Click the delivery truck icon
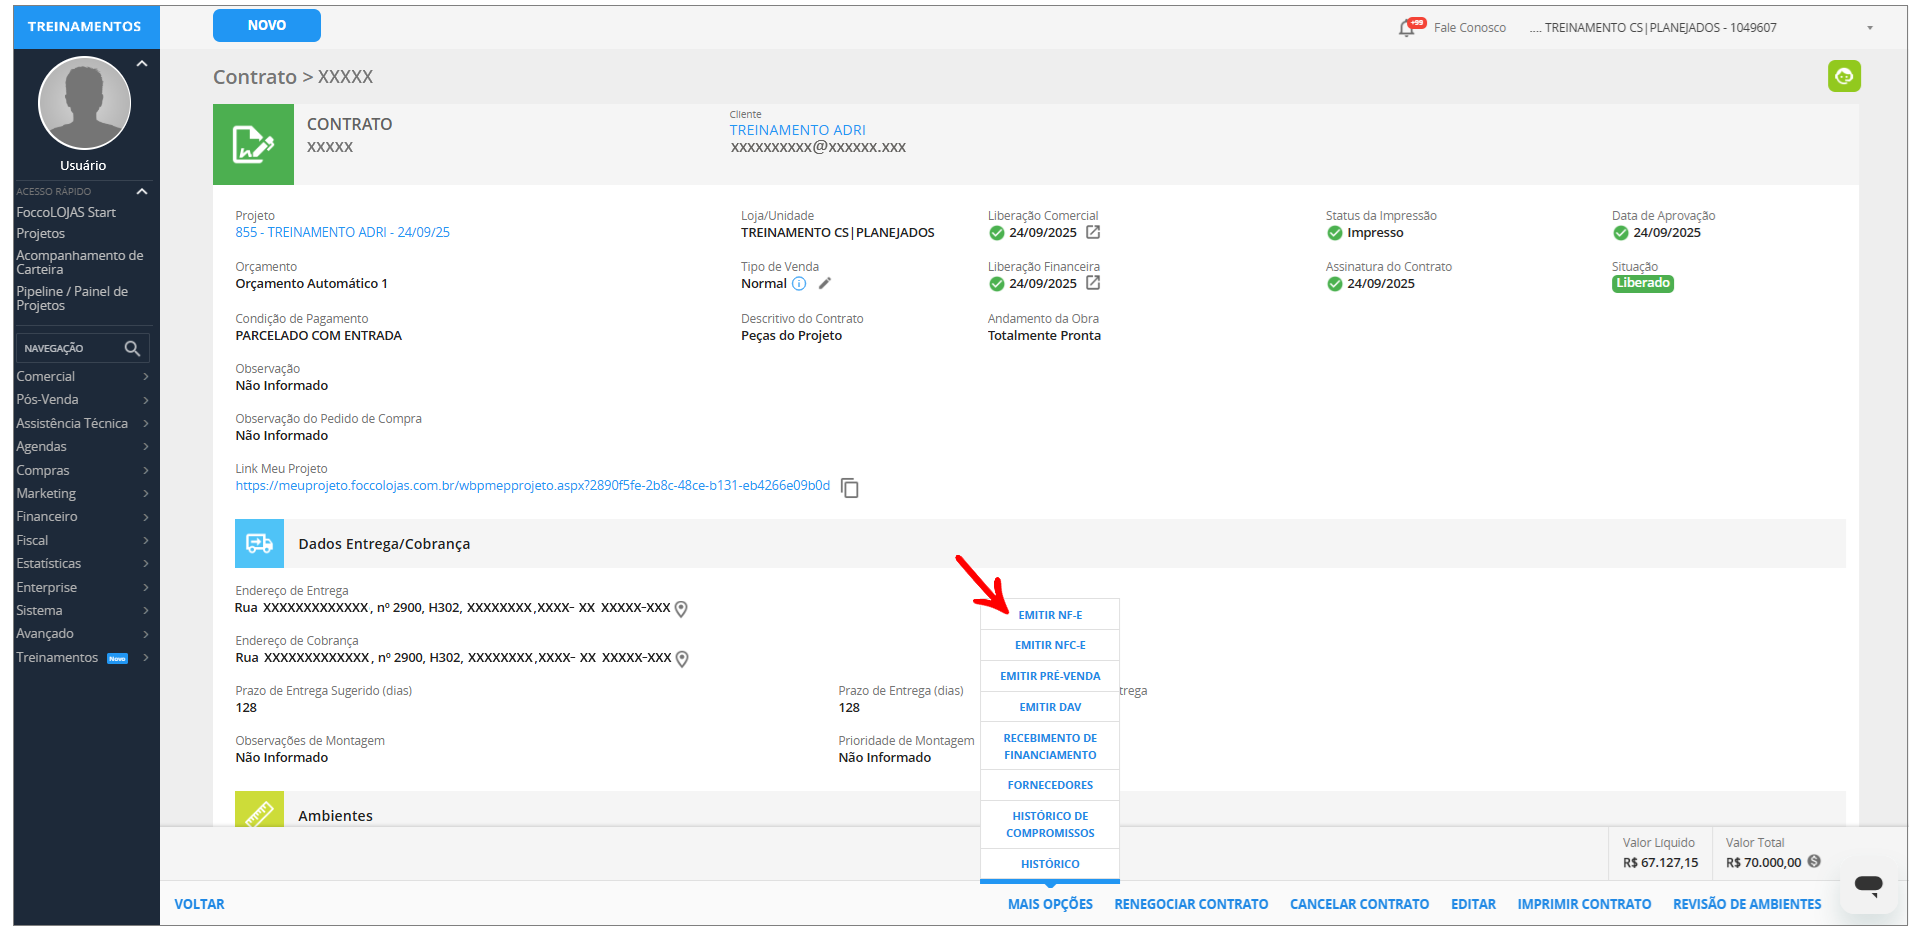The height and width of the screenshot is (931, 1916). pos(259,543)
